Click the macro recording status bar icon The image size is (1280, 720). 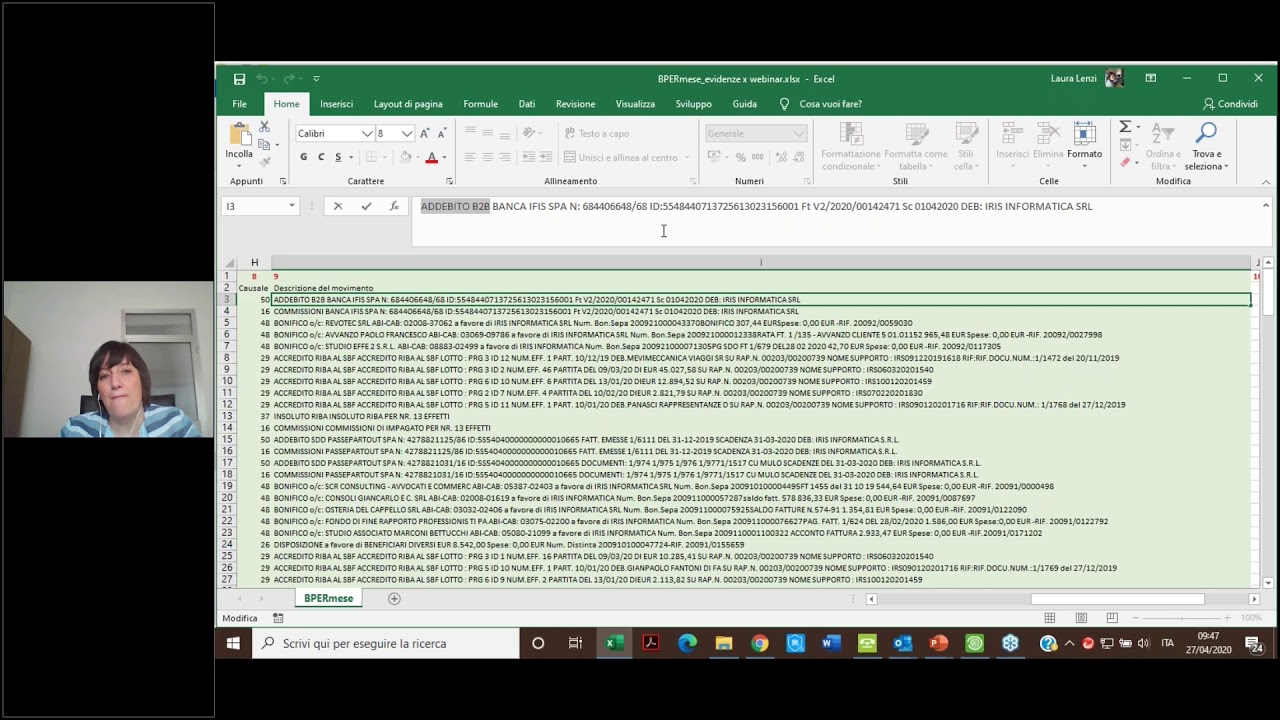click(x=278, y=618)
